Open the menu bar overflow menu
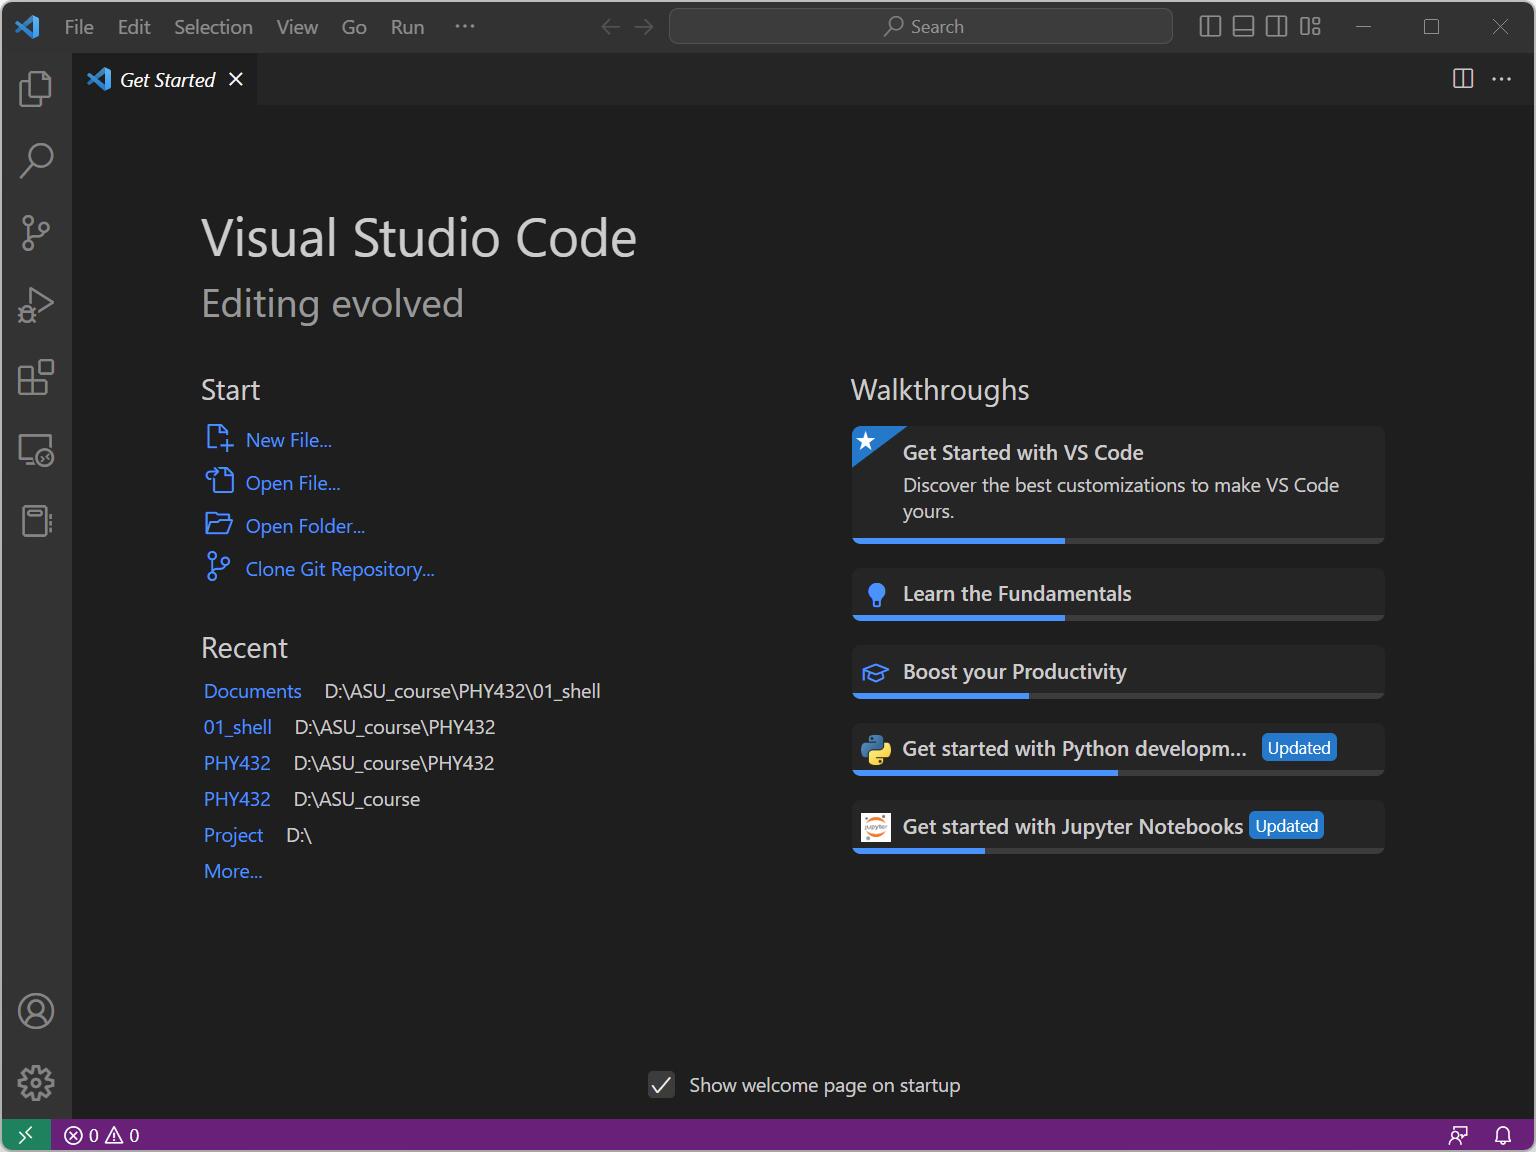 point(464,26)
